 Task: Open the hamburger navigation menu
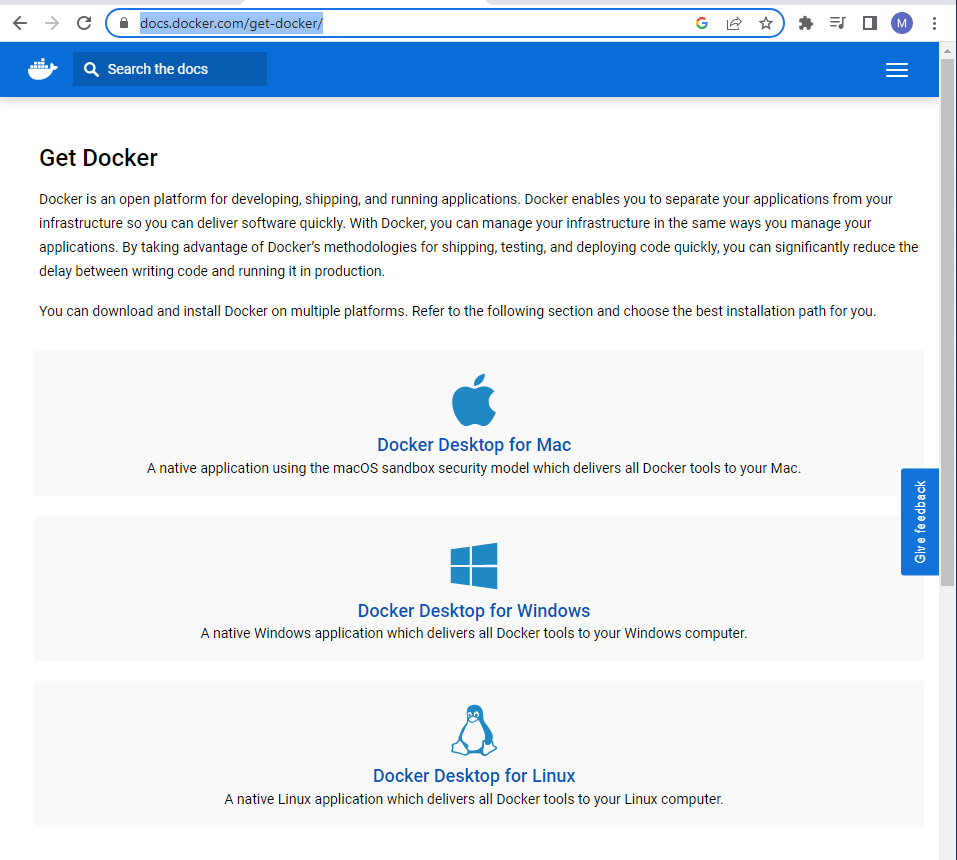click(x=896, y=70)
